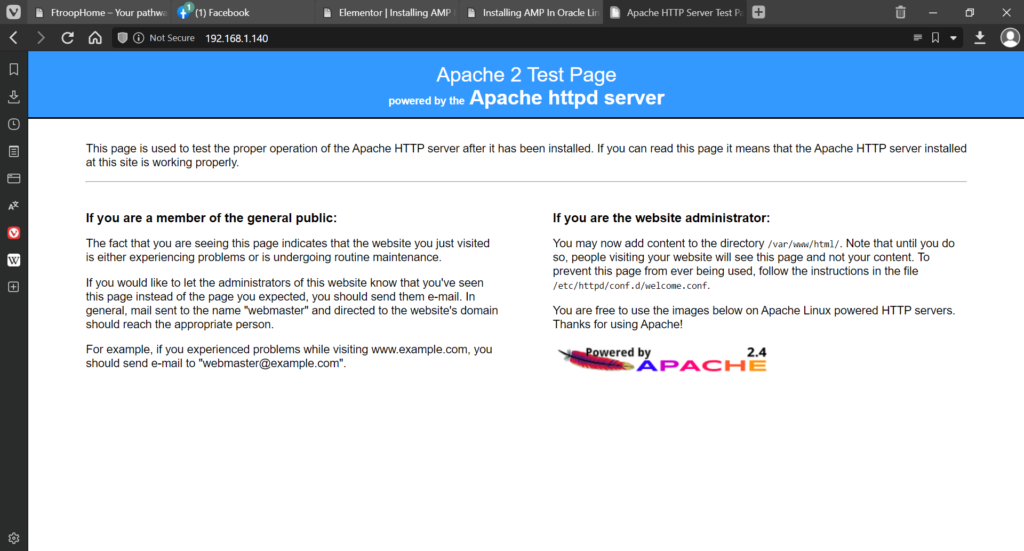Switch to Installing AMP In Oracle tab
1024x551 pixels.
[532, 12]
